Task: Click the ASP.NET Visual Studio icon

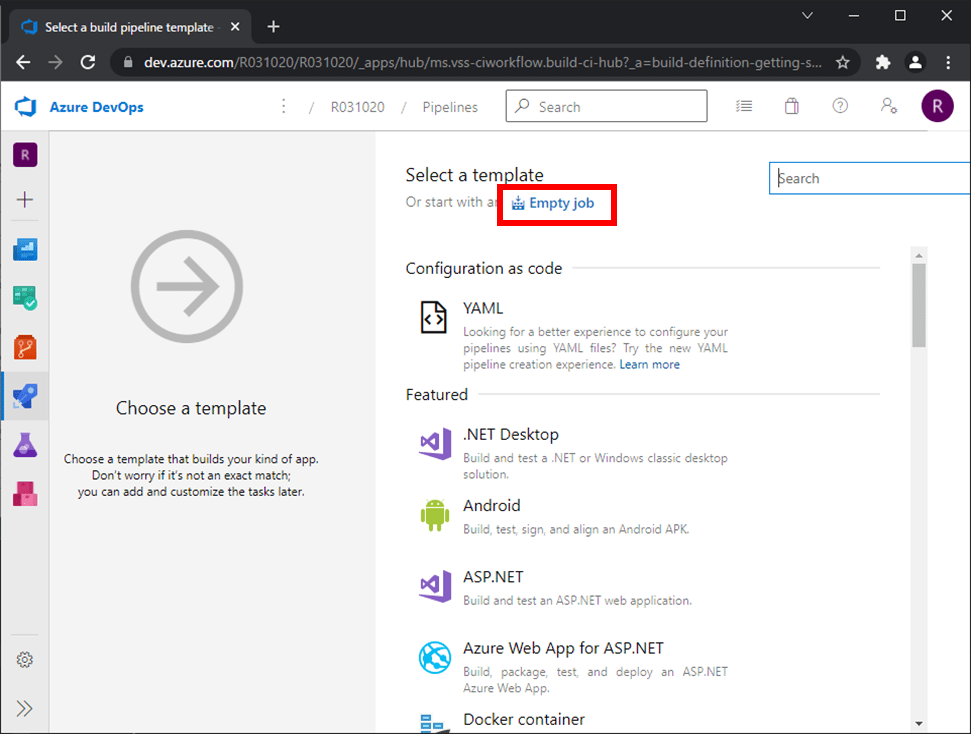Action: click(435, 587)
